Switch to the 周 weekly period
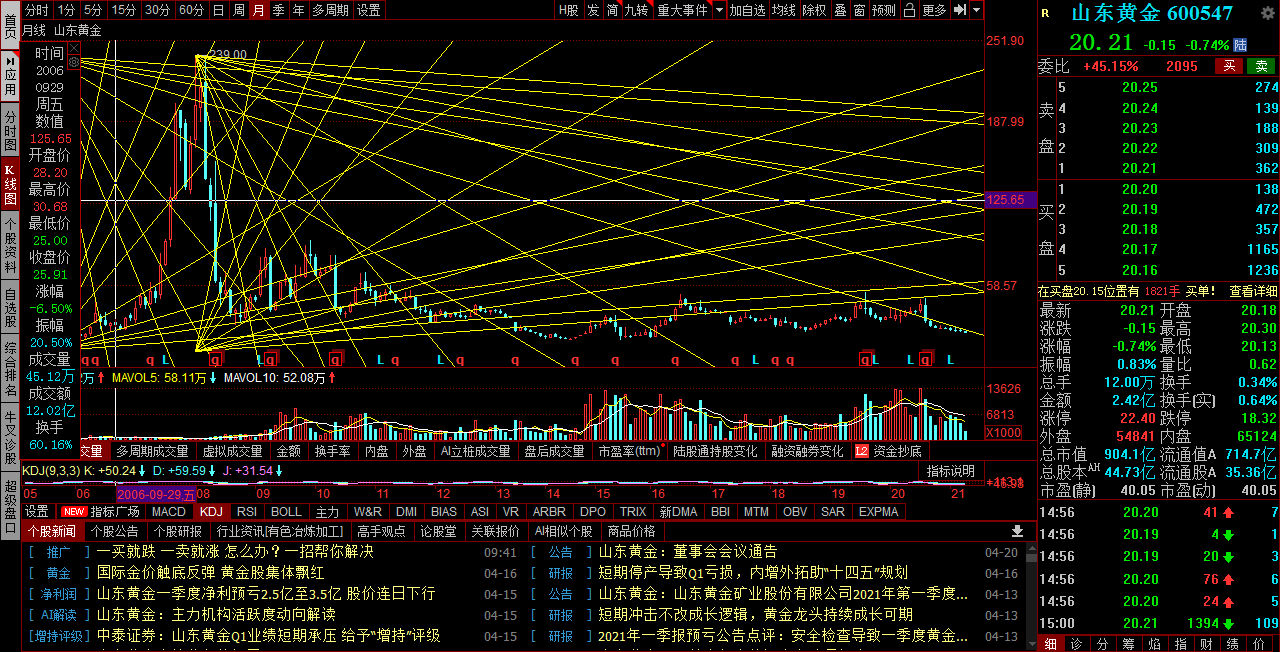 (239, 10)
